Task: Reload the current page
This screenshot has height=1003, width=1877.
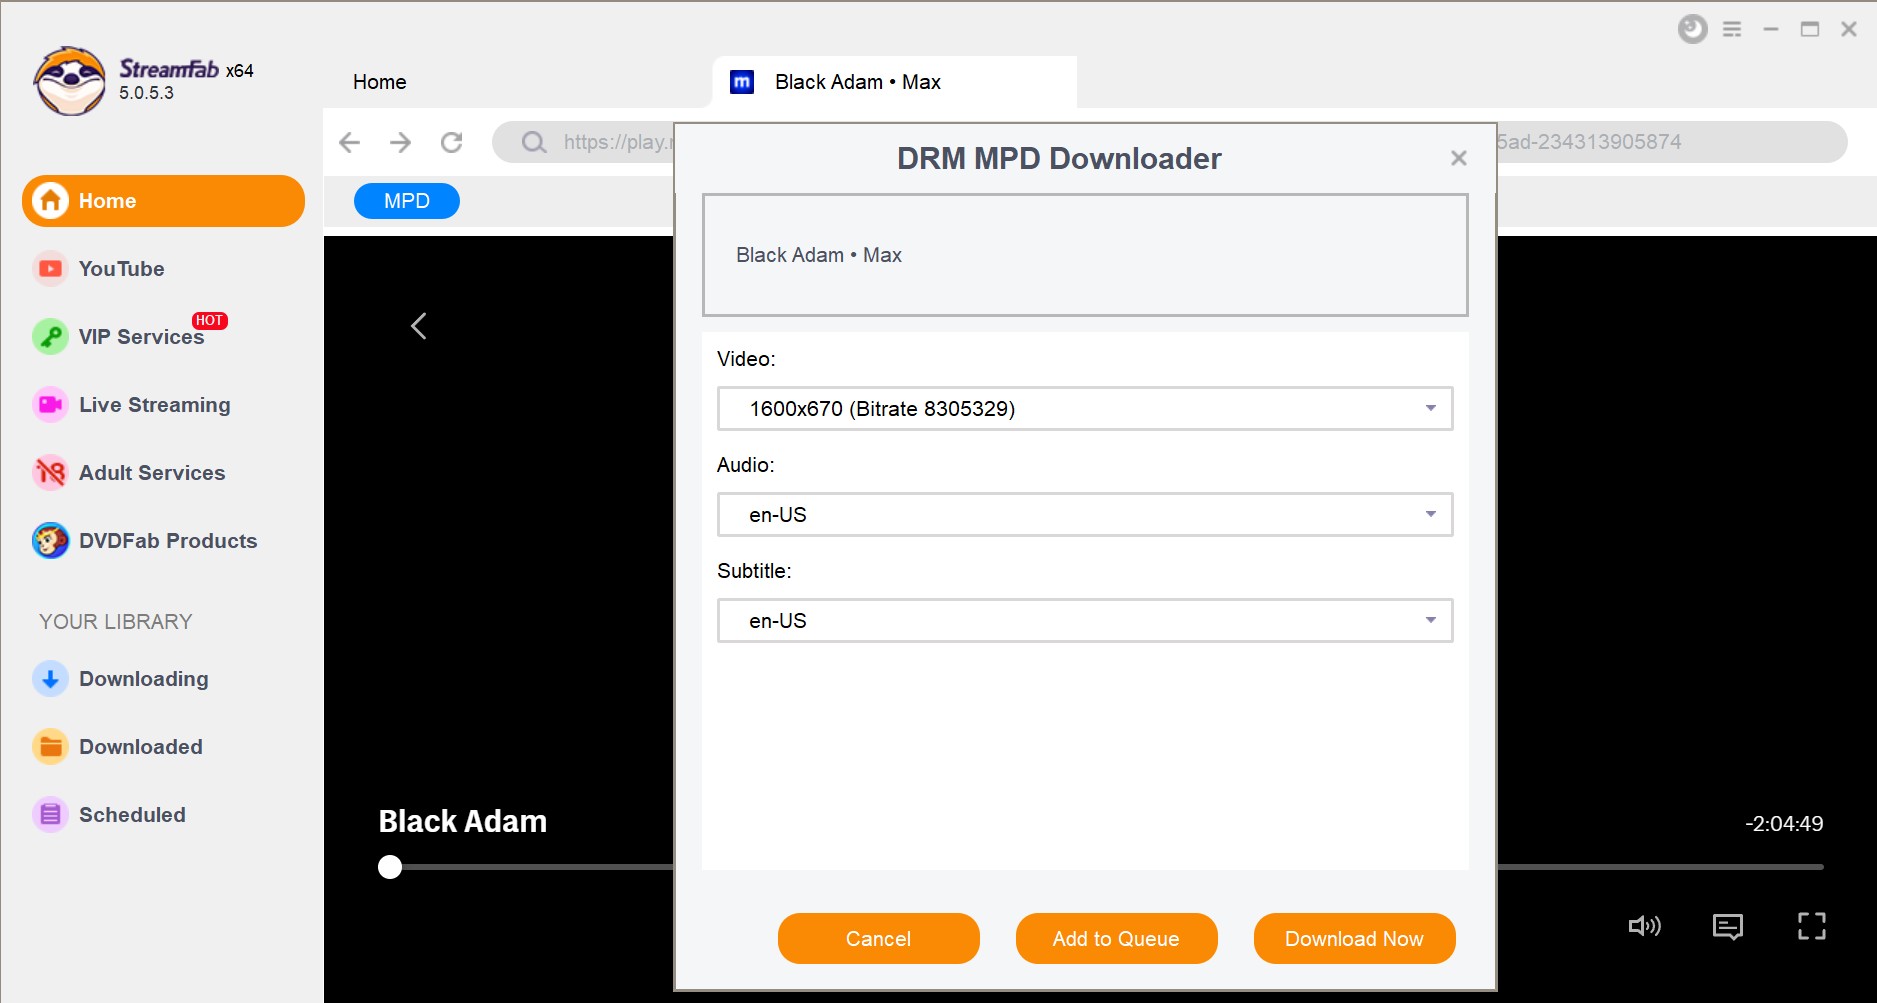Action: click(452, 142)
